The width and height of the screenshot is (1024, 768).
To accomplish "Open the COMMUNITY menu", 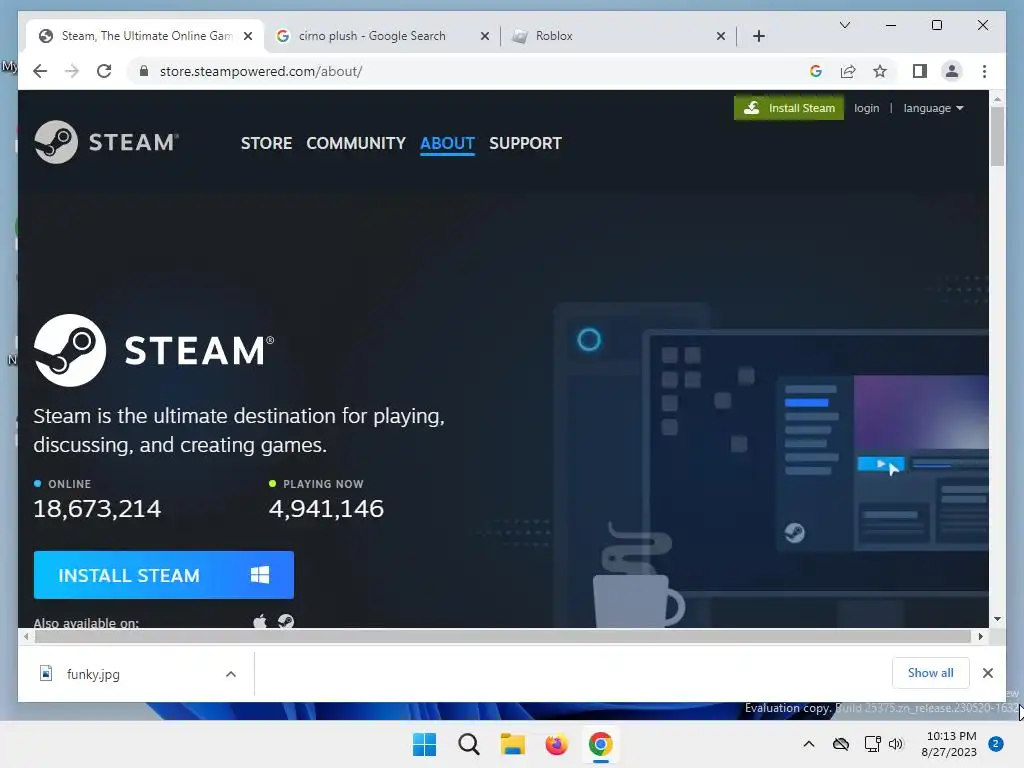I will [x=356, y=143].
